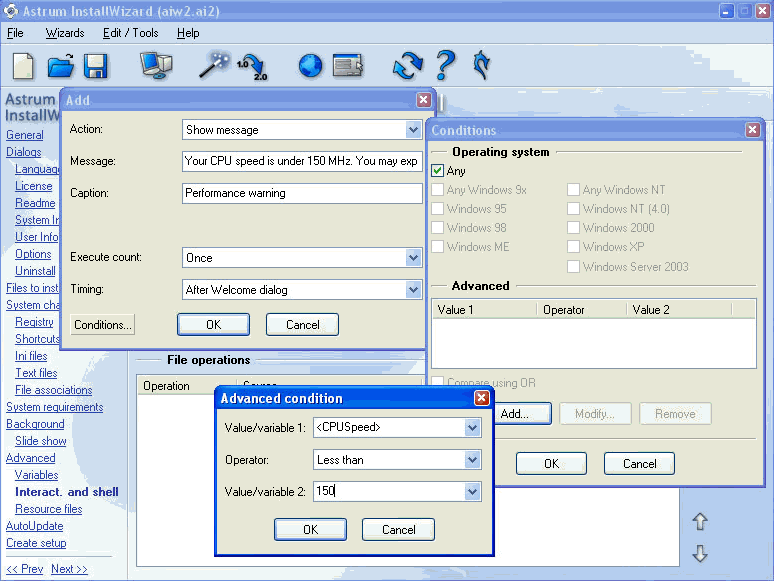Click the Value 2 column header
774x581 pixels.
pos(679,310)
